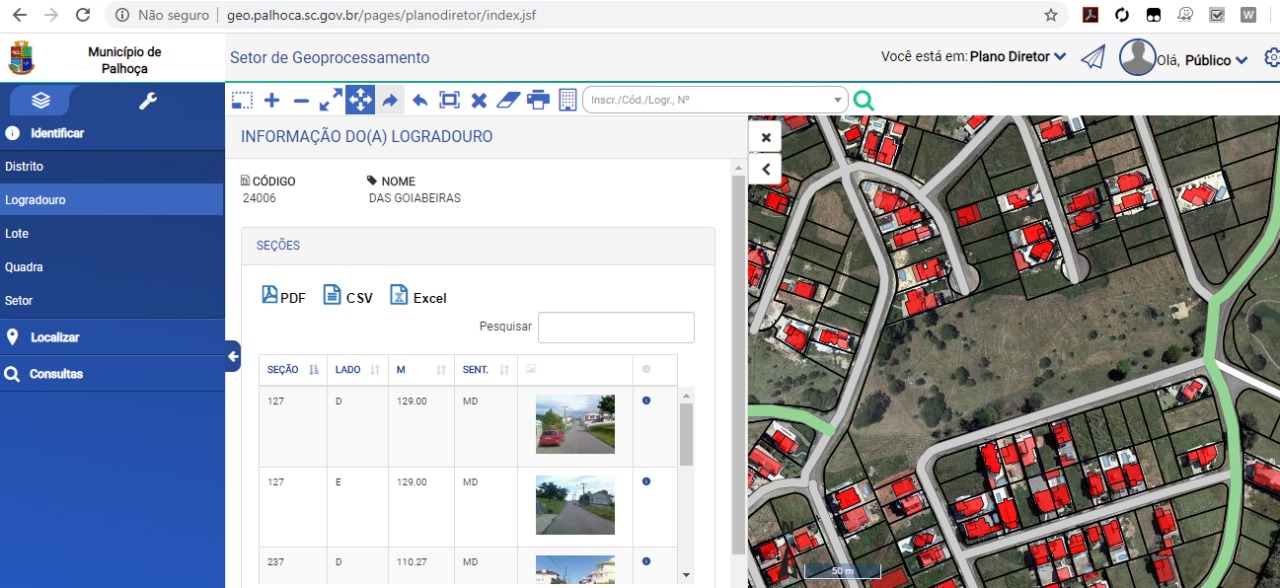Viewport: 1280px width, 588px height.
Task: Activate the diagonal arrows full-extent tool
Action: [331, 100]
